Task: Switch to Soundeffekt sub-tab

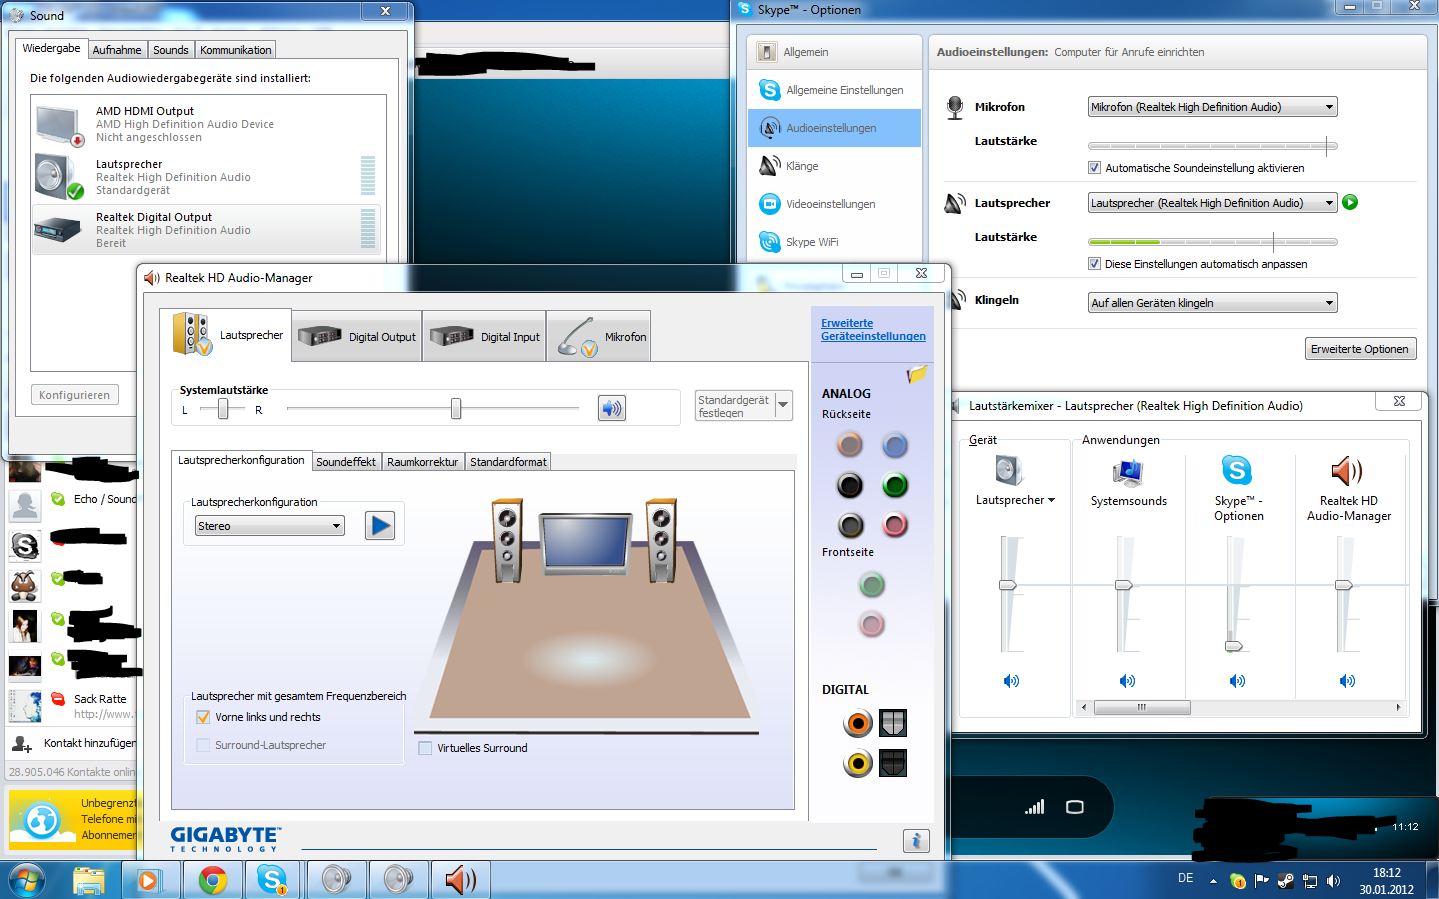Action: tap(346, 462)
